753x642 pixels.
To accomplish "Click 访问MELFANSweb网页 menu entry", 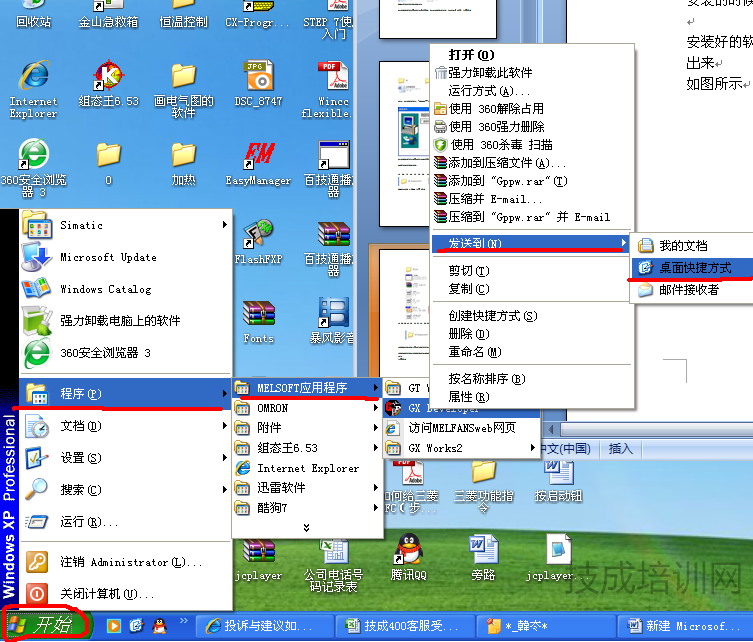I will click(x=460, y=428).
